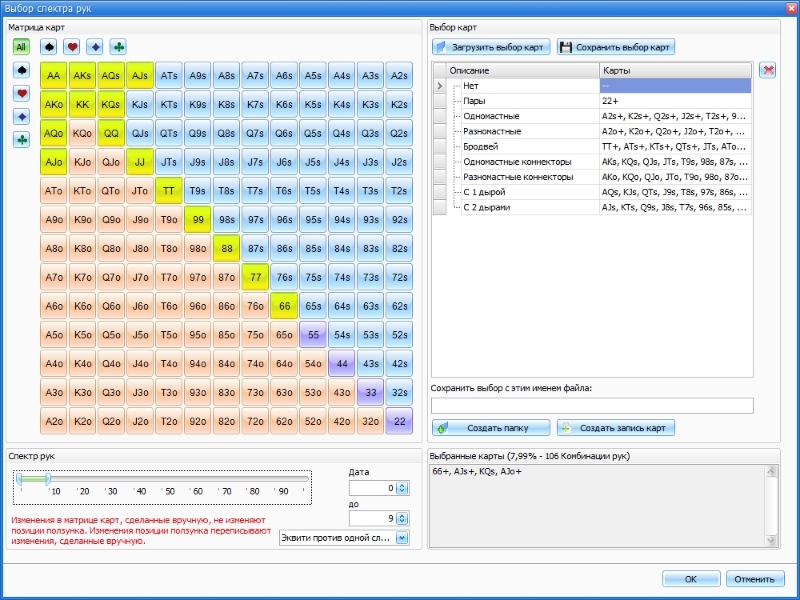800x600 pixels.
Task: Click the right range slider handle
Action: coord(48,479)
